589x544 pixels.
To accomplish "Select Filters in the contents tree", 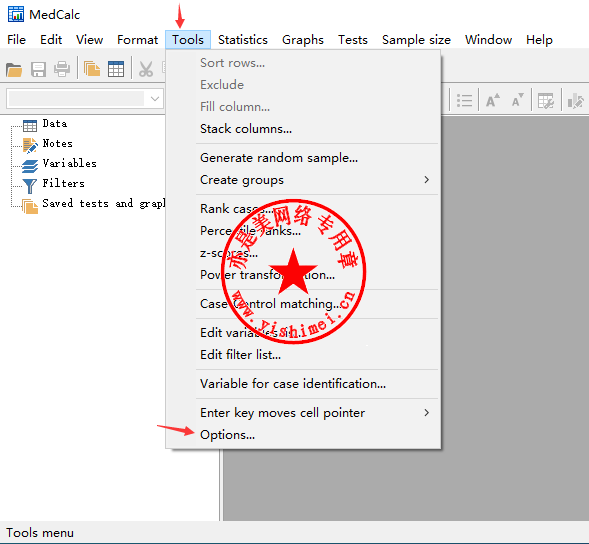I will pos(63,183).
